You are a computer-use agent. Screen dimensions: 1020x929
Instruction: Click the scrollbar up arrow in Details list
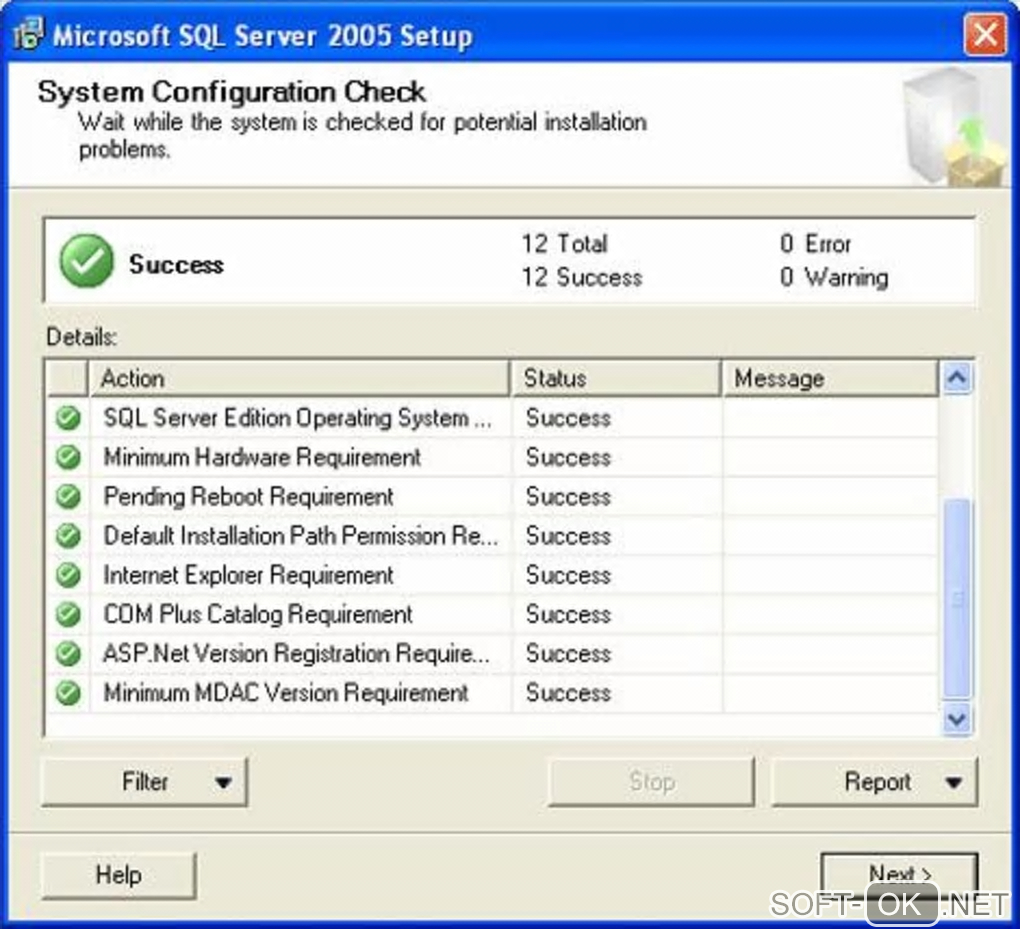[957, 378]
